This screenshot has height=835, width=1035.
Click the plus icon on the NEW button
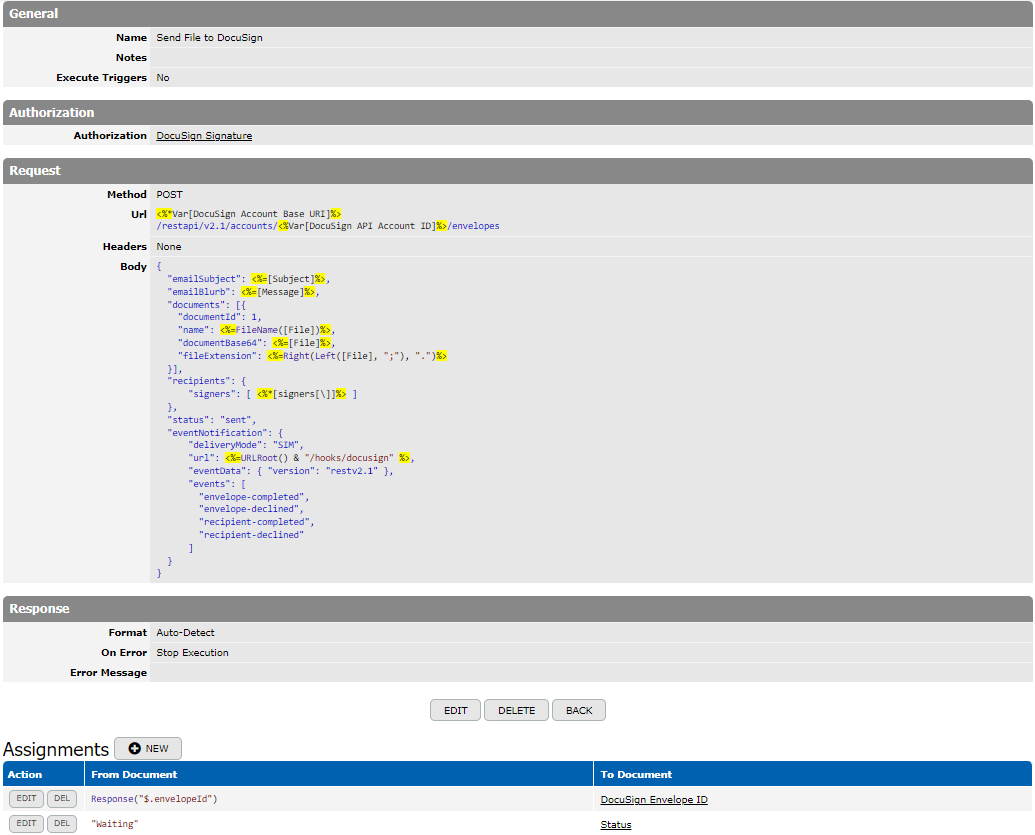pos(134,749)
